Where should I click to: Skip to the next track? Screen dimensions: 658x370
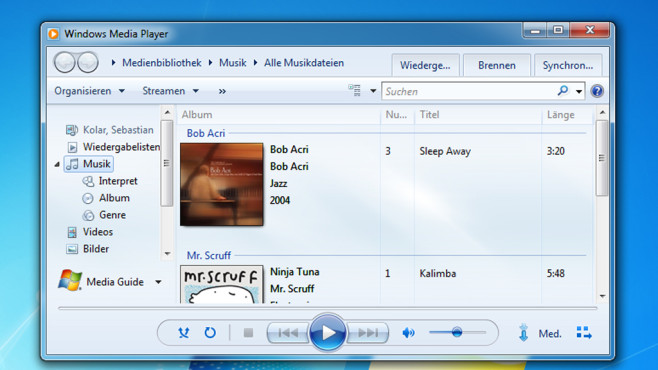tap(368, 333)
